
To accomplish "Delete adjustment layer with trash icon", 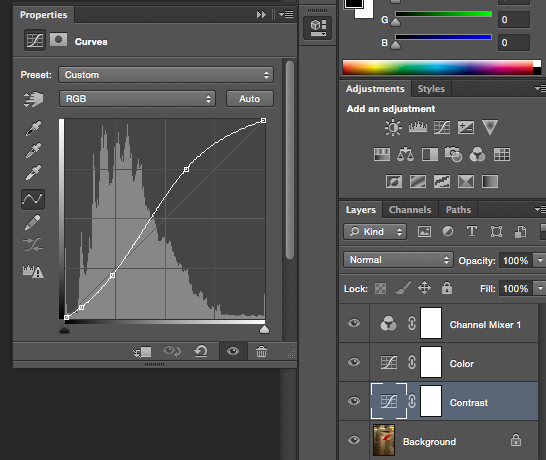I will click(262, 351).
